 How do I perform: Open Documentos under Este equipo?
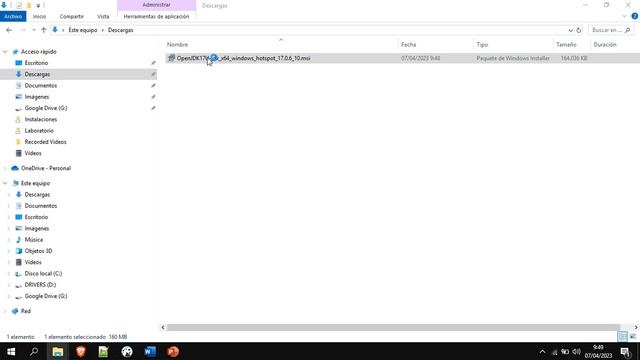(x=40, y=206)
